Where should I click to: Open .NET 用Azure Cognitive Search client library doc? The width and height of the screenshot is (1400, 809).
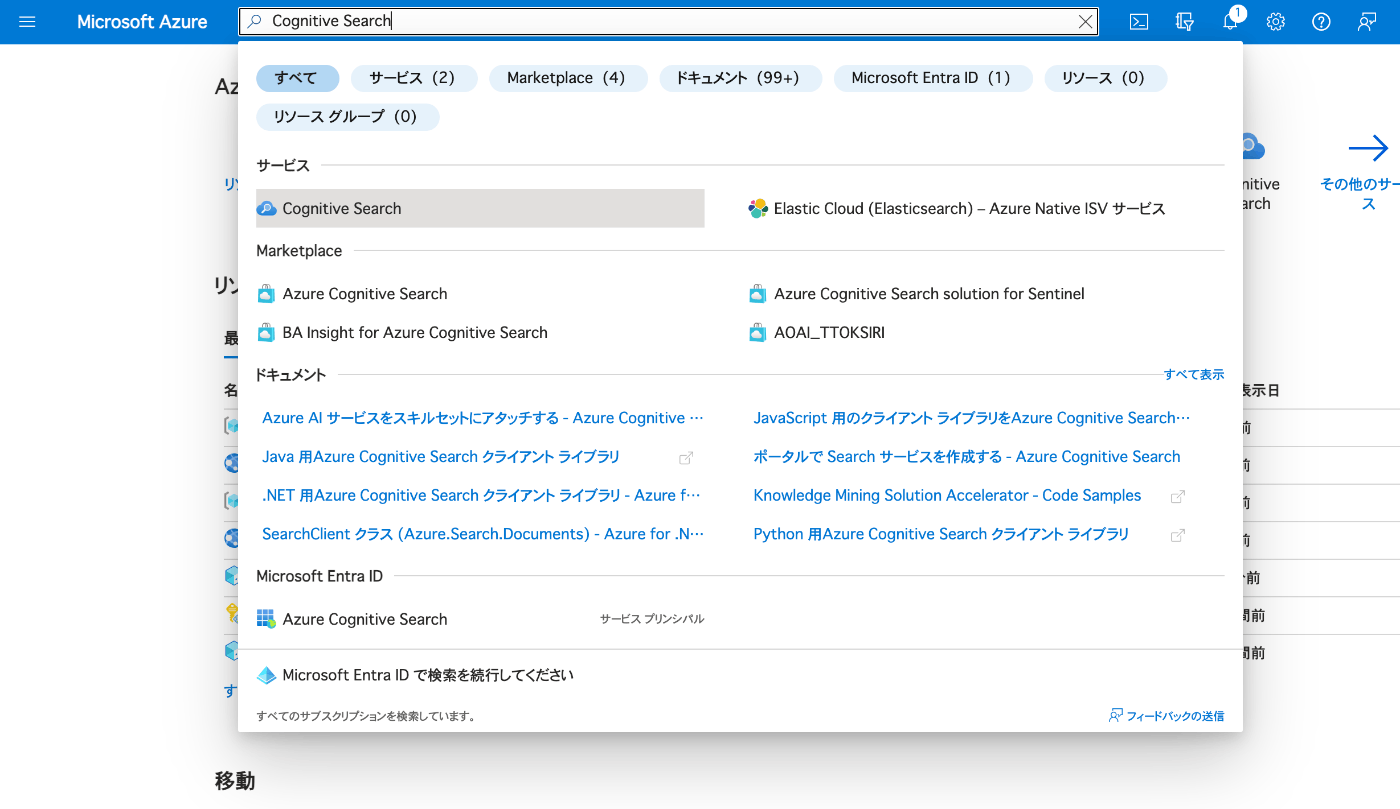point(482,496)
